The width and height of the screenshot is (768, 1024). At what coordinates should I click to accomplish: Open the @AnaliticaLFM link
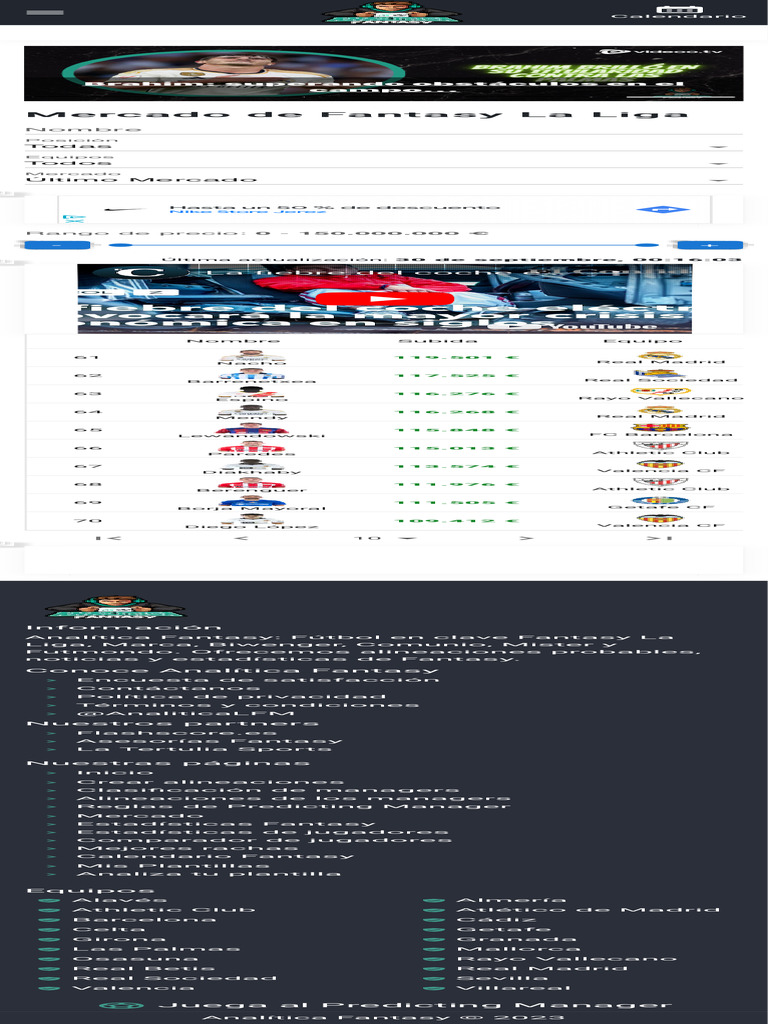click(185, 714)
